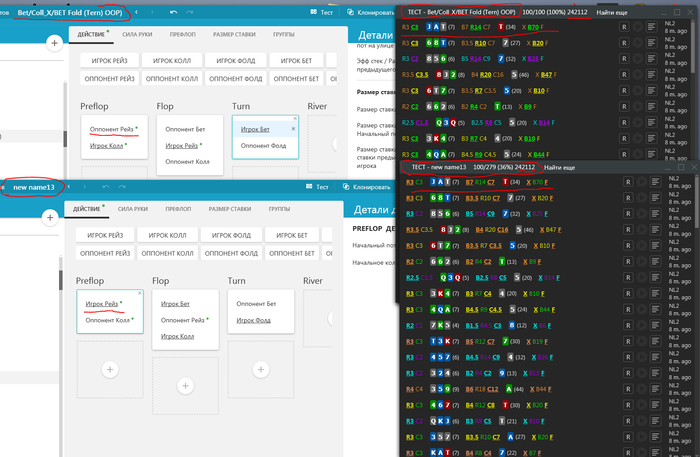
Task: Click the undo arrow in Bet/Coll_X editor header
Action: coord(174,12)
